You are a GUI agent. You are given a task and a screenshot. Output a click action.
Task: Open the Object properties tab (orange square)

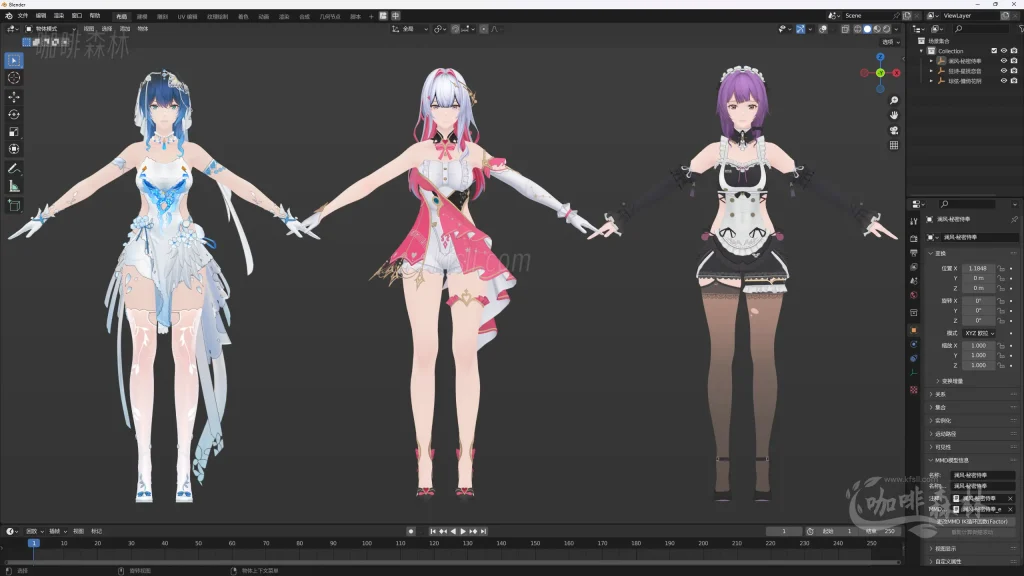click(x=914, y=330)
